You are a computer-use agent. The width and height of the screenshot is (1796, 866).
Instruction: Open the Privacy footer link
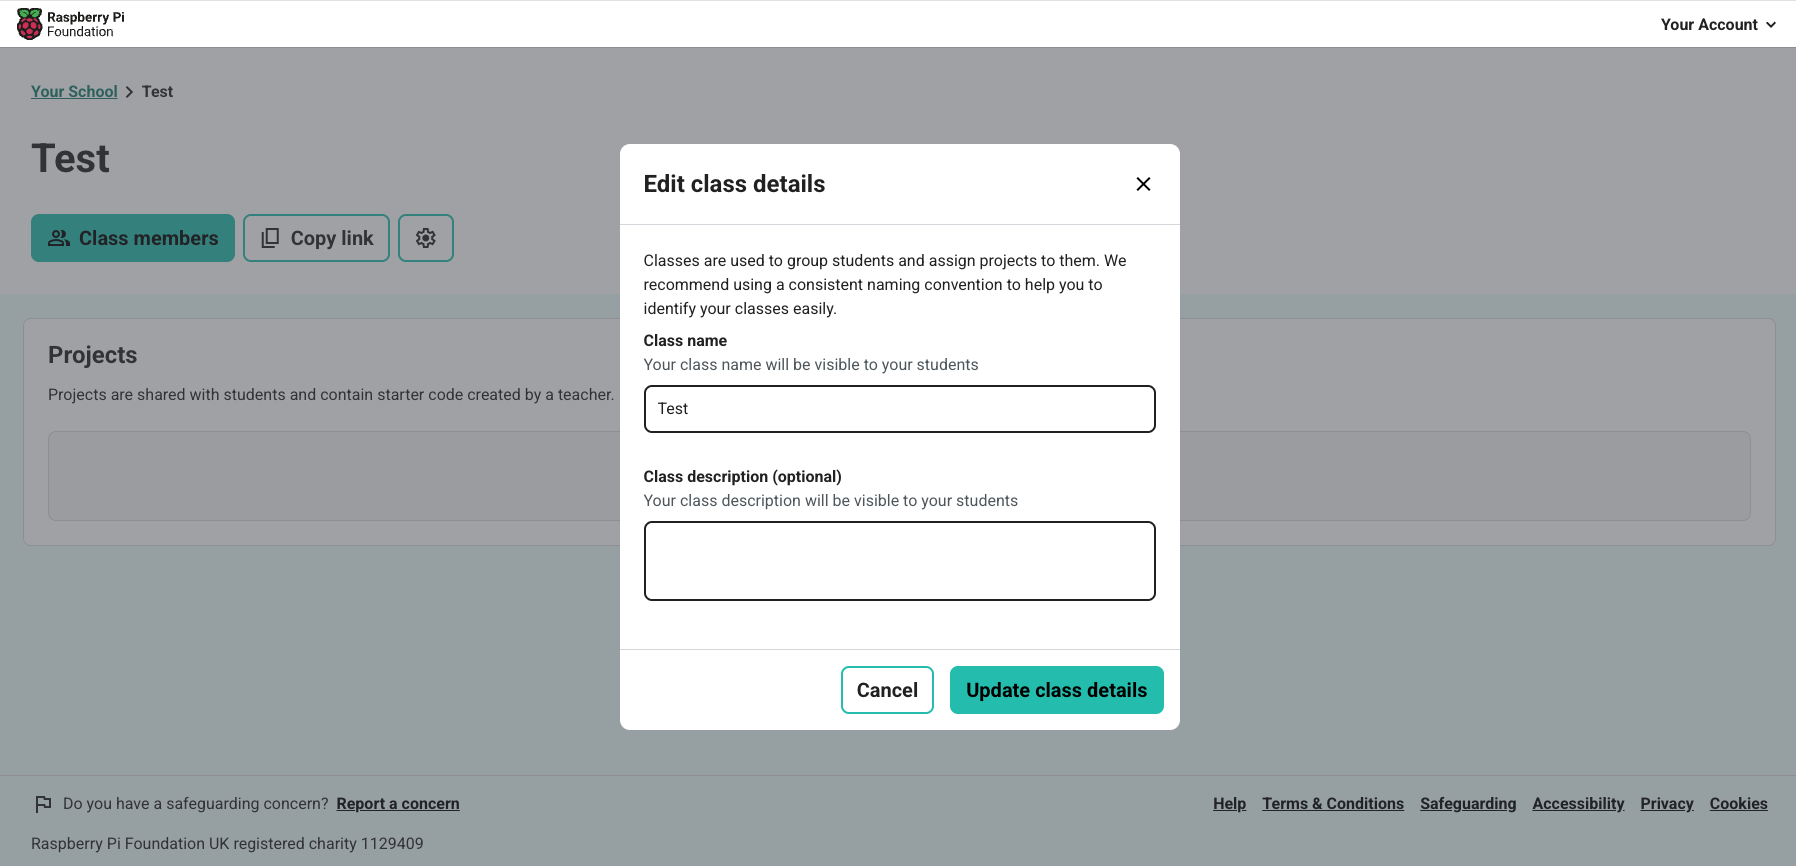[x=1666, y=804]
